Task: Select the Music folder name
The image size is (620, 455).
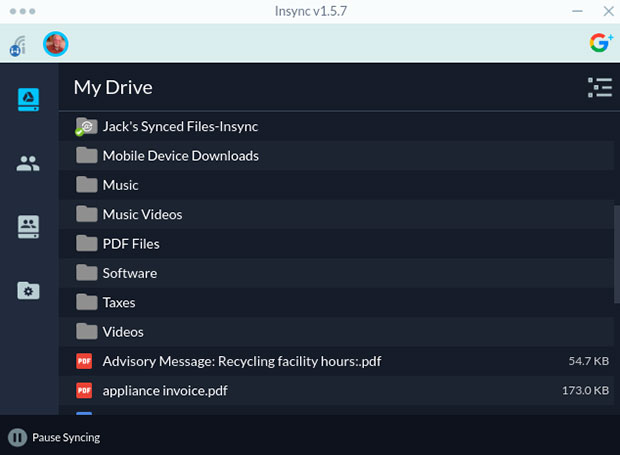Action: pyautogui.click(x=121, y=185)
